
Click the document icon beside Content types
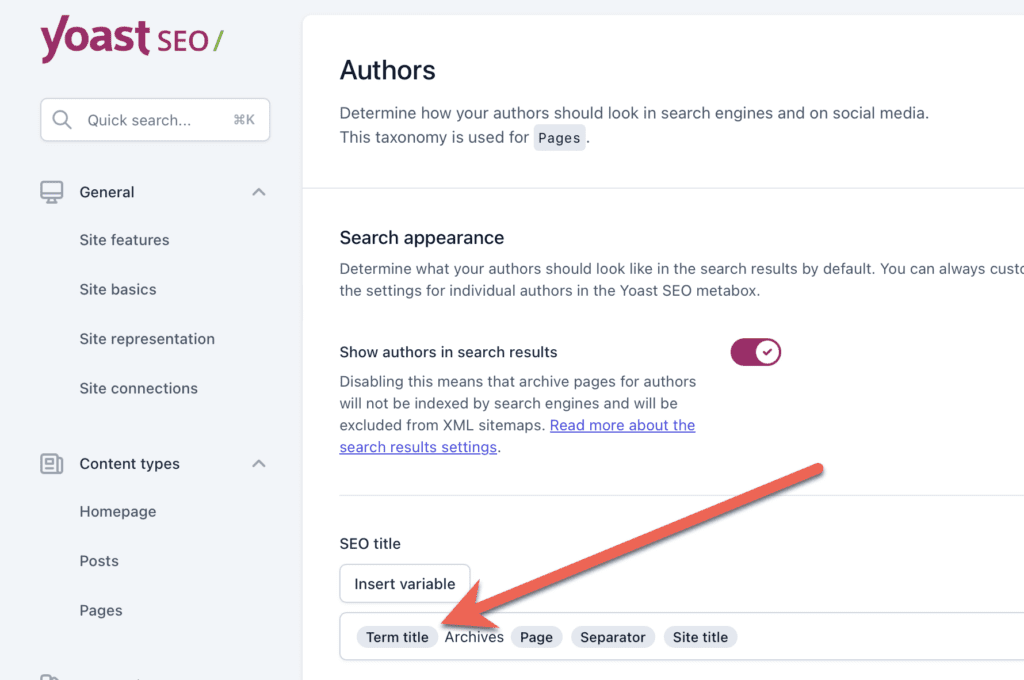(x=51, y=463)
